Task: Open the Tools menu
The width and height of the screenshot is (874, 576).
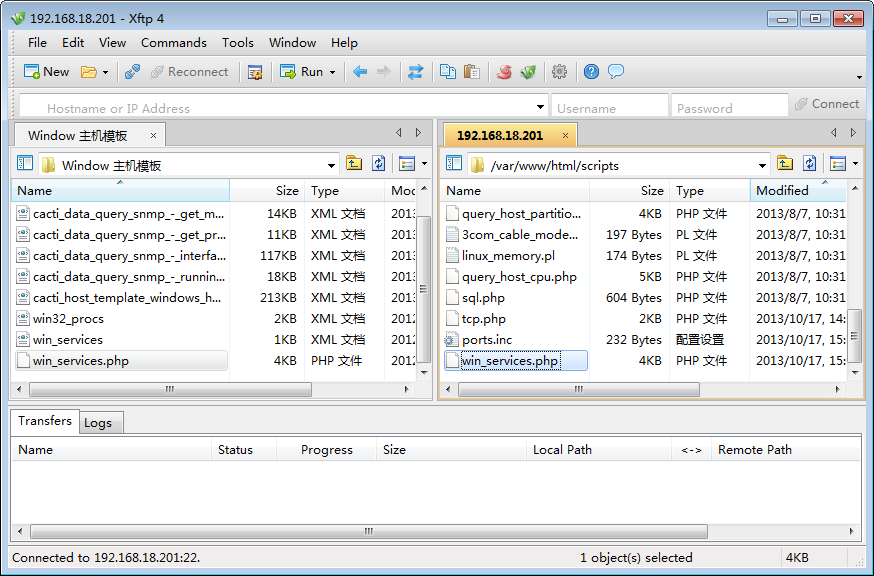Action: (x=238, y=43)
